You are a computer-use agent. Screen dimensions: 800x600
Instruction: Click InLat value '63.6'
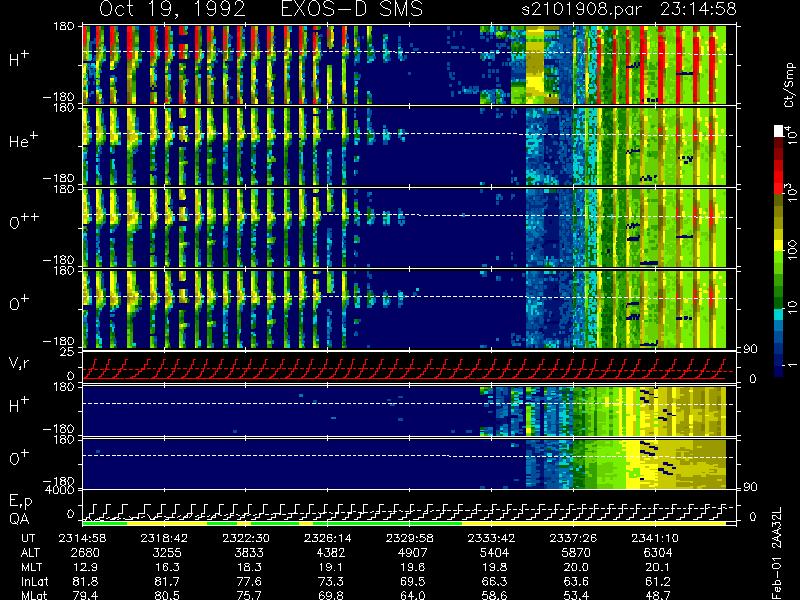click(x=576, y=581)
